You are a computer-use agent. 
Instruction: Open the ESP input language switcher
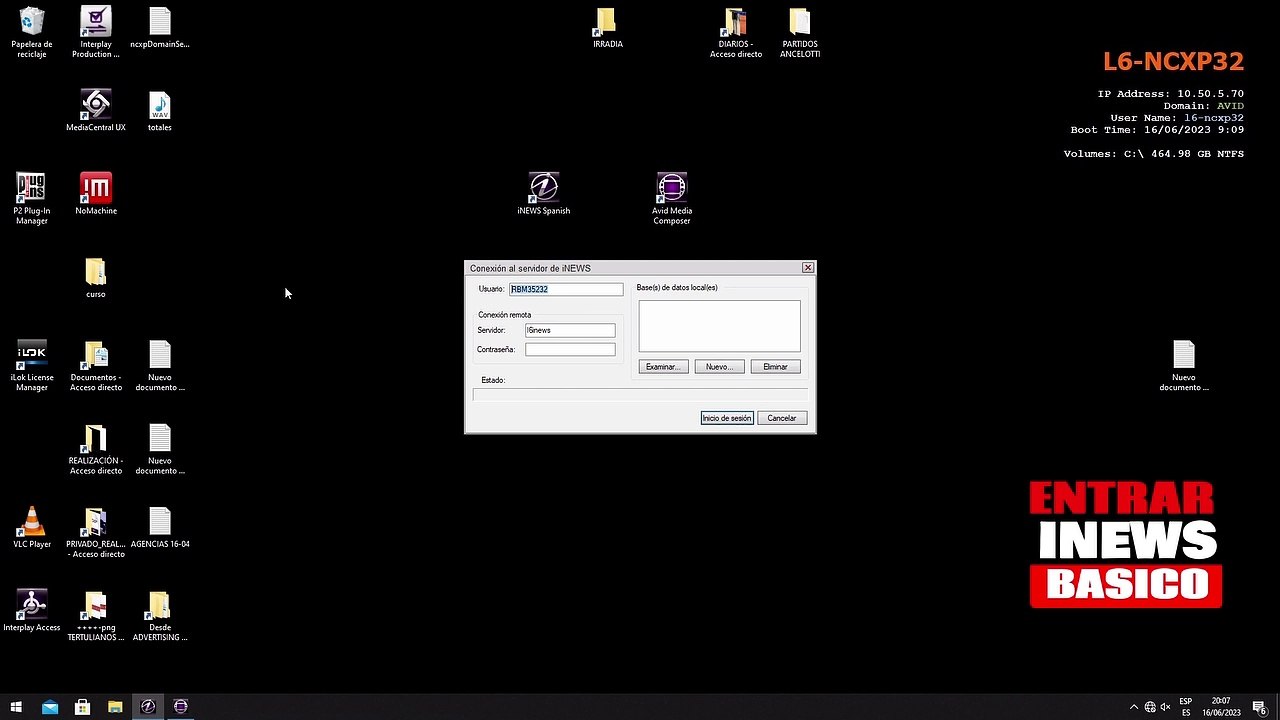[1186, 706]
